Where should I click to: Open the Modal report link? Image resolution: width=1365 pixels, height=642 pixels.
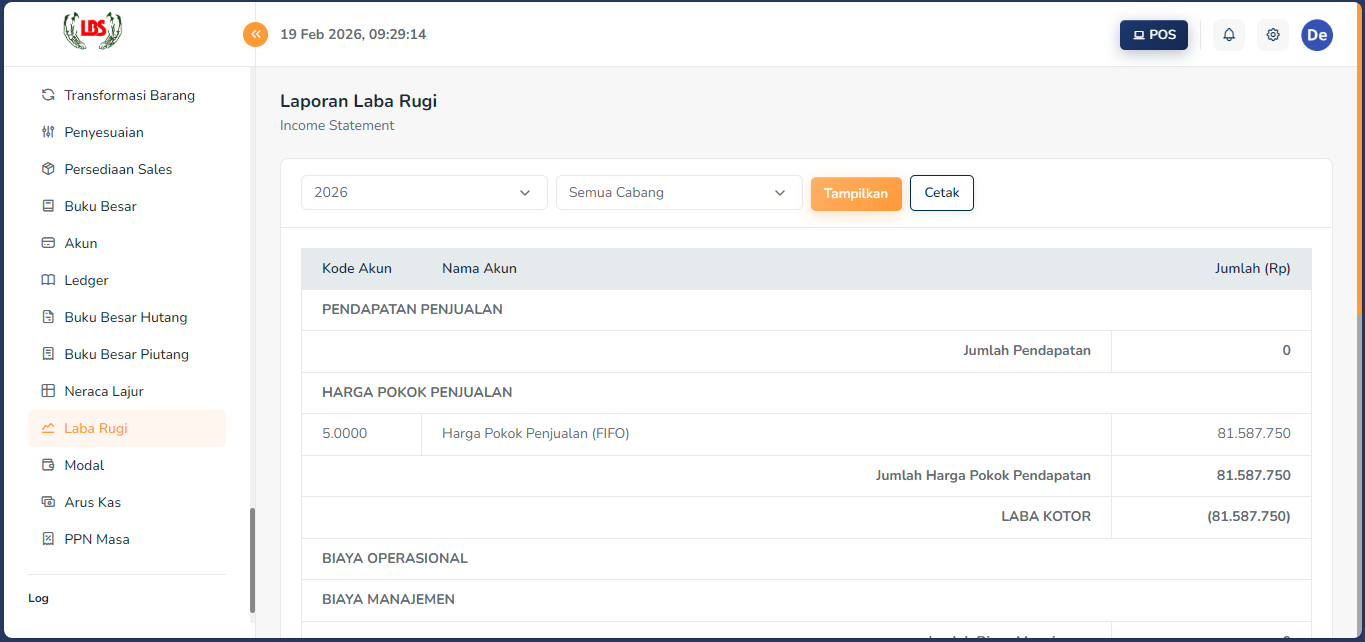[127, 465]
